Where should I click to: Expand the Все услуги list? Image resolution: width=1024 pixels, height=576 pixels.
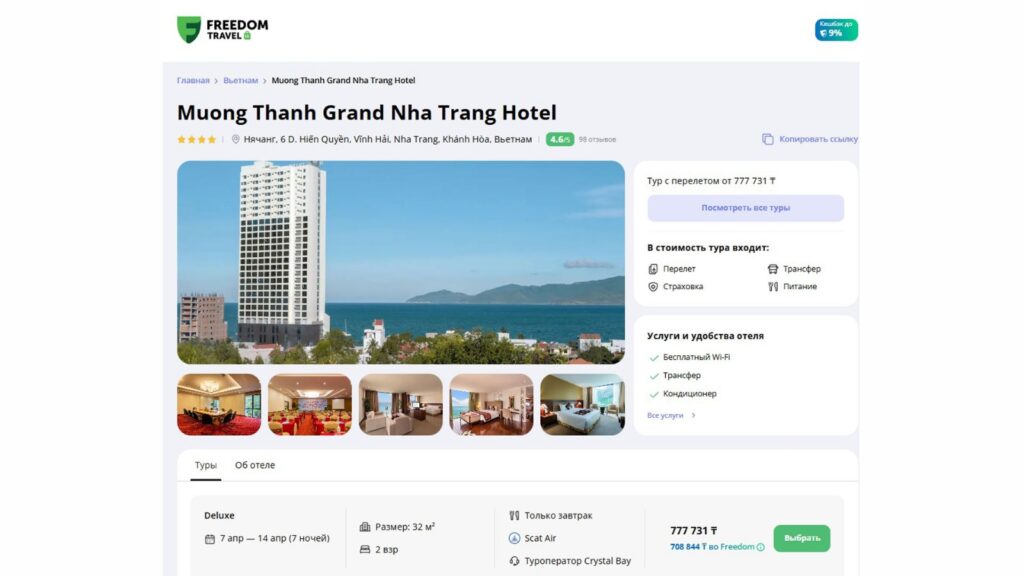(x=671, y=415)
